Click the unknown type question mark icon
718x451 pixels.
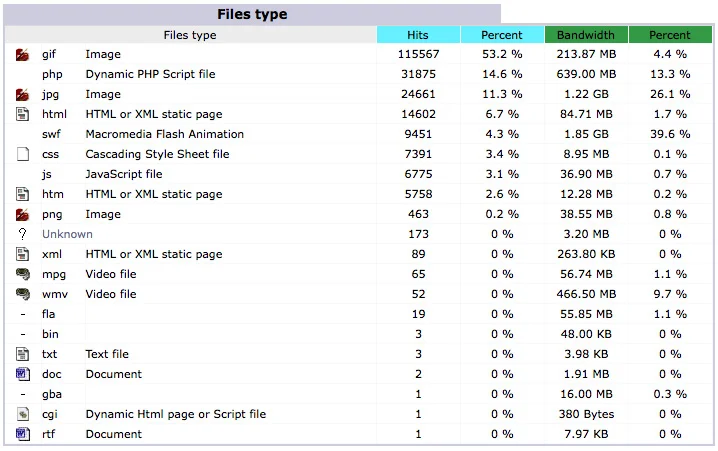(x=23, y=234)
